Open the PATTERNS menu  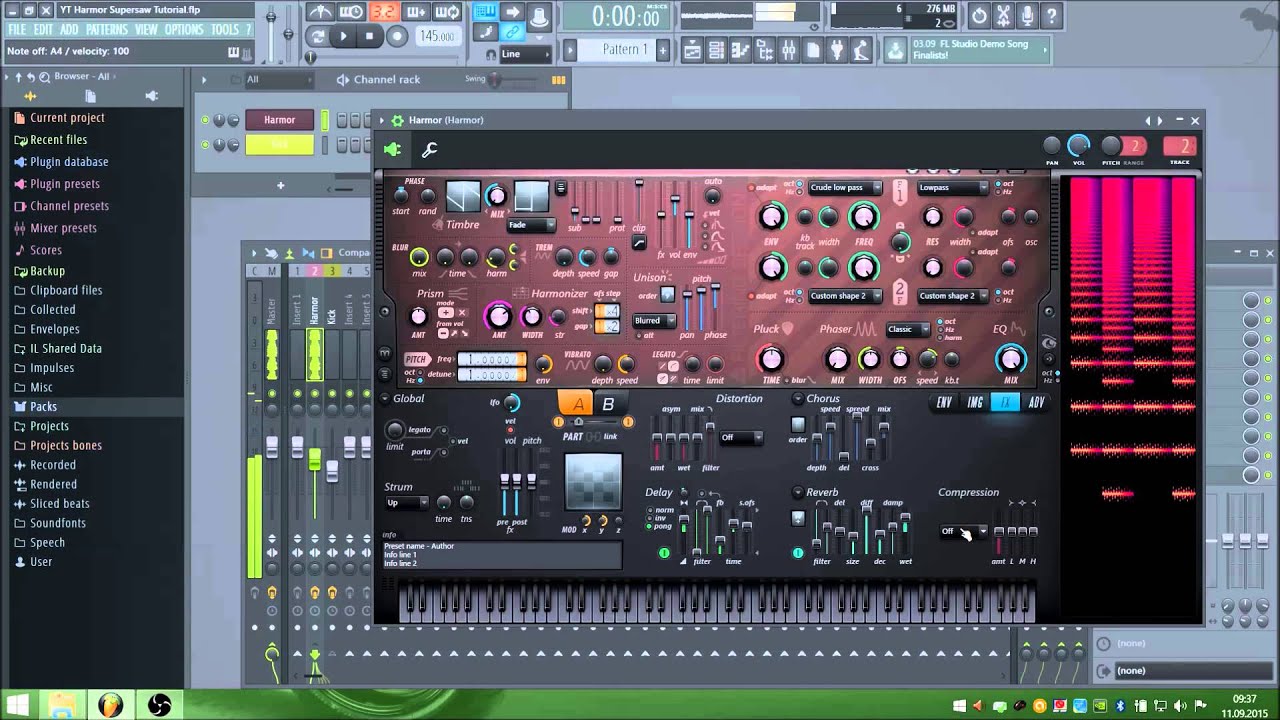106,30
